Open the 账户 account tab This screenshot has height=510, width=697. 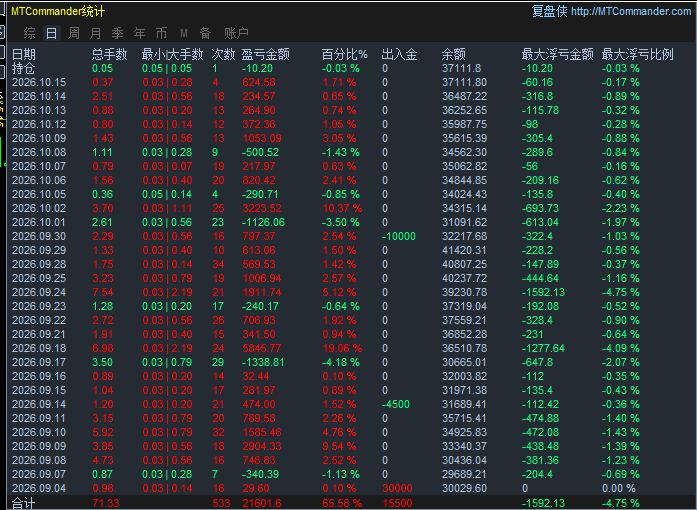click(x=236, y=33)
